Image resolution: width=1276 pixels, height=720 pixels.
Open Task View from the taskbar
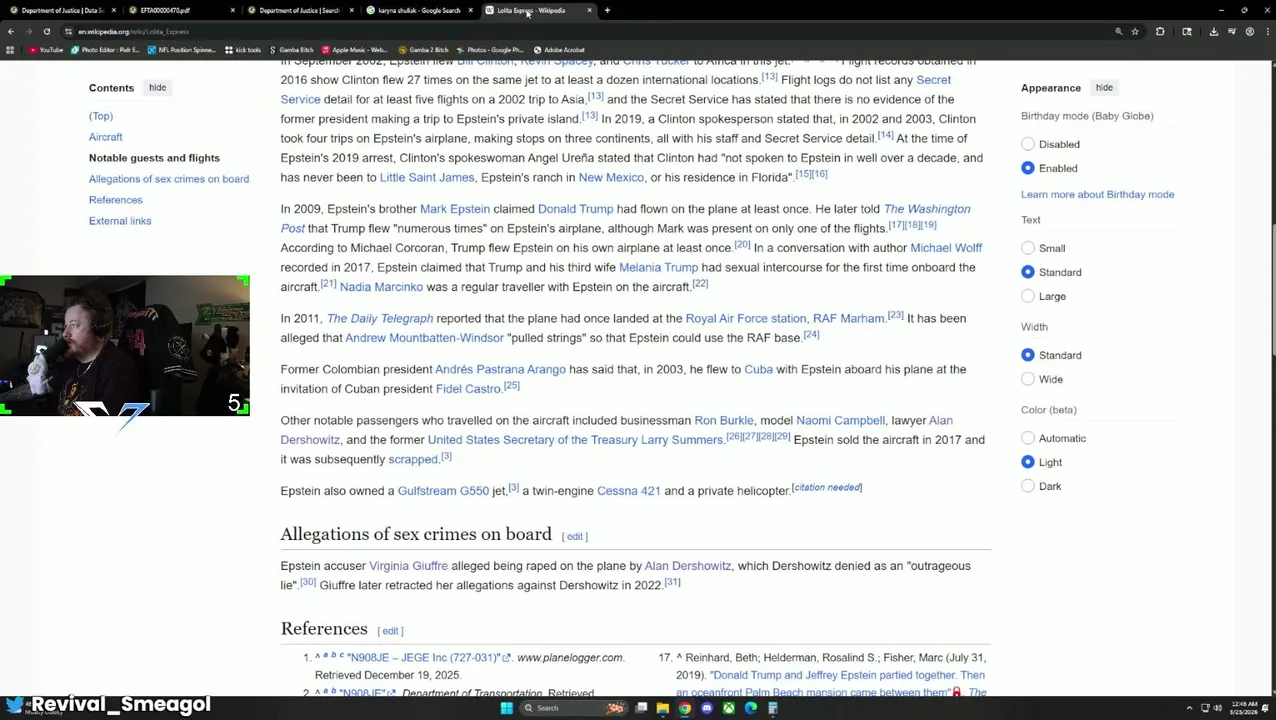[x=640, y=708]
